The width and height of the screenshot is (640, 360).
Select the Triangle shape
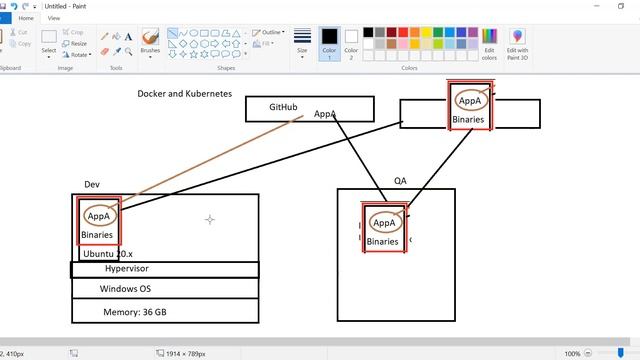pos(236,33)
